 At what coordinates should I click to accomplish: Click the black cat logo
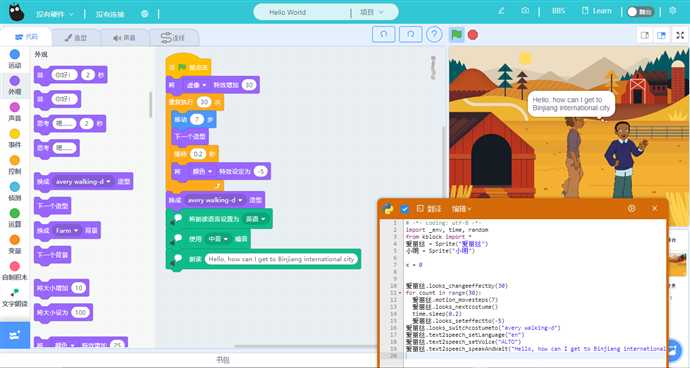coord(16,13)
